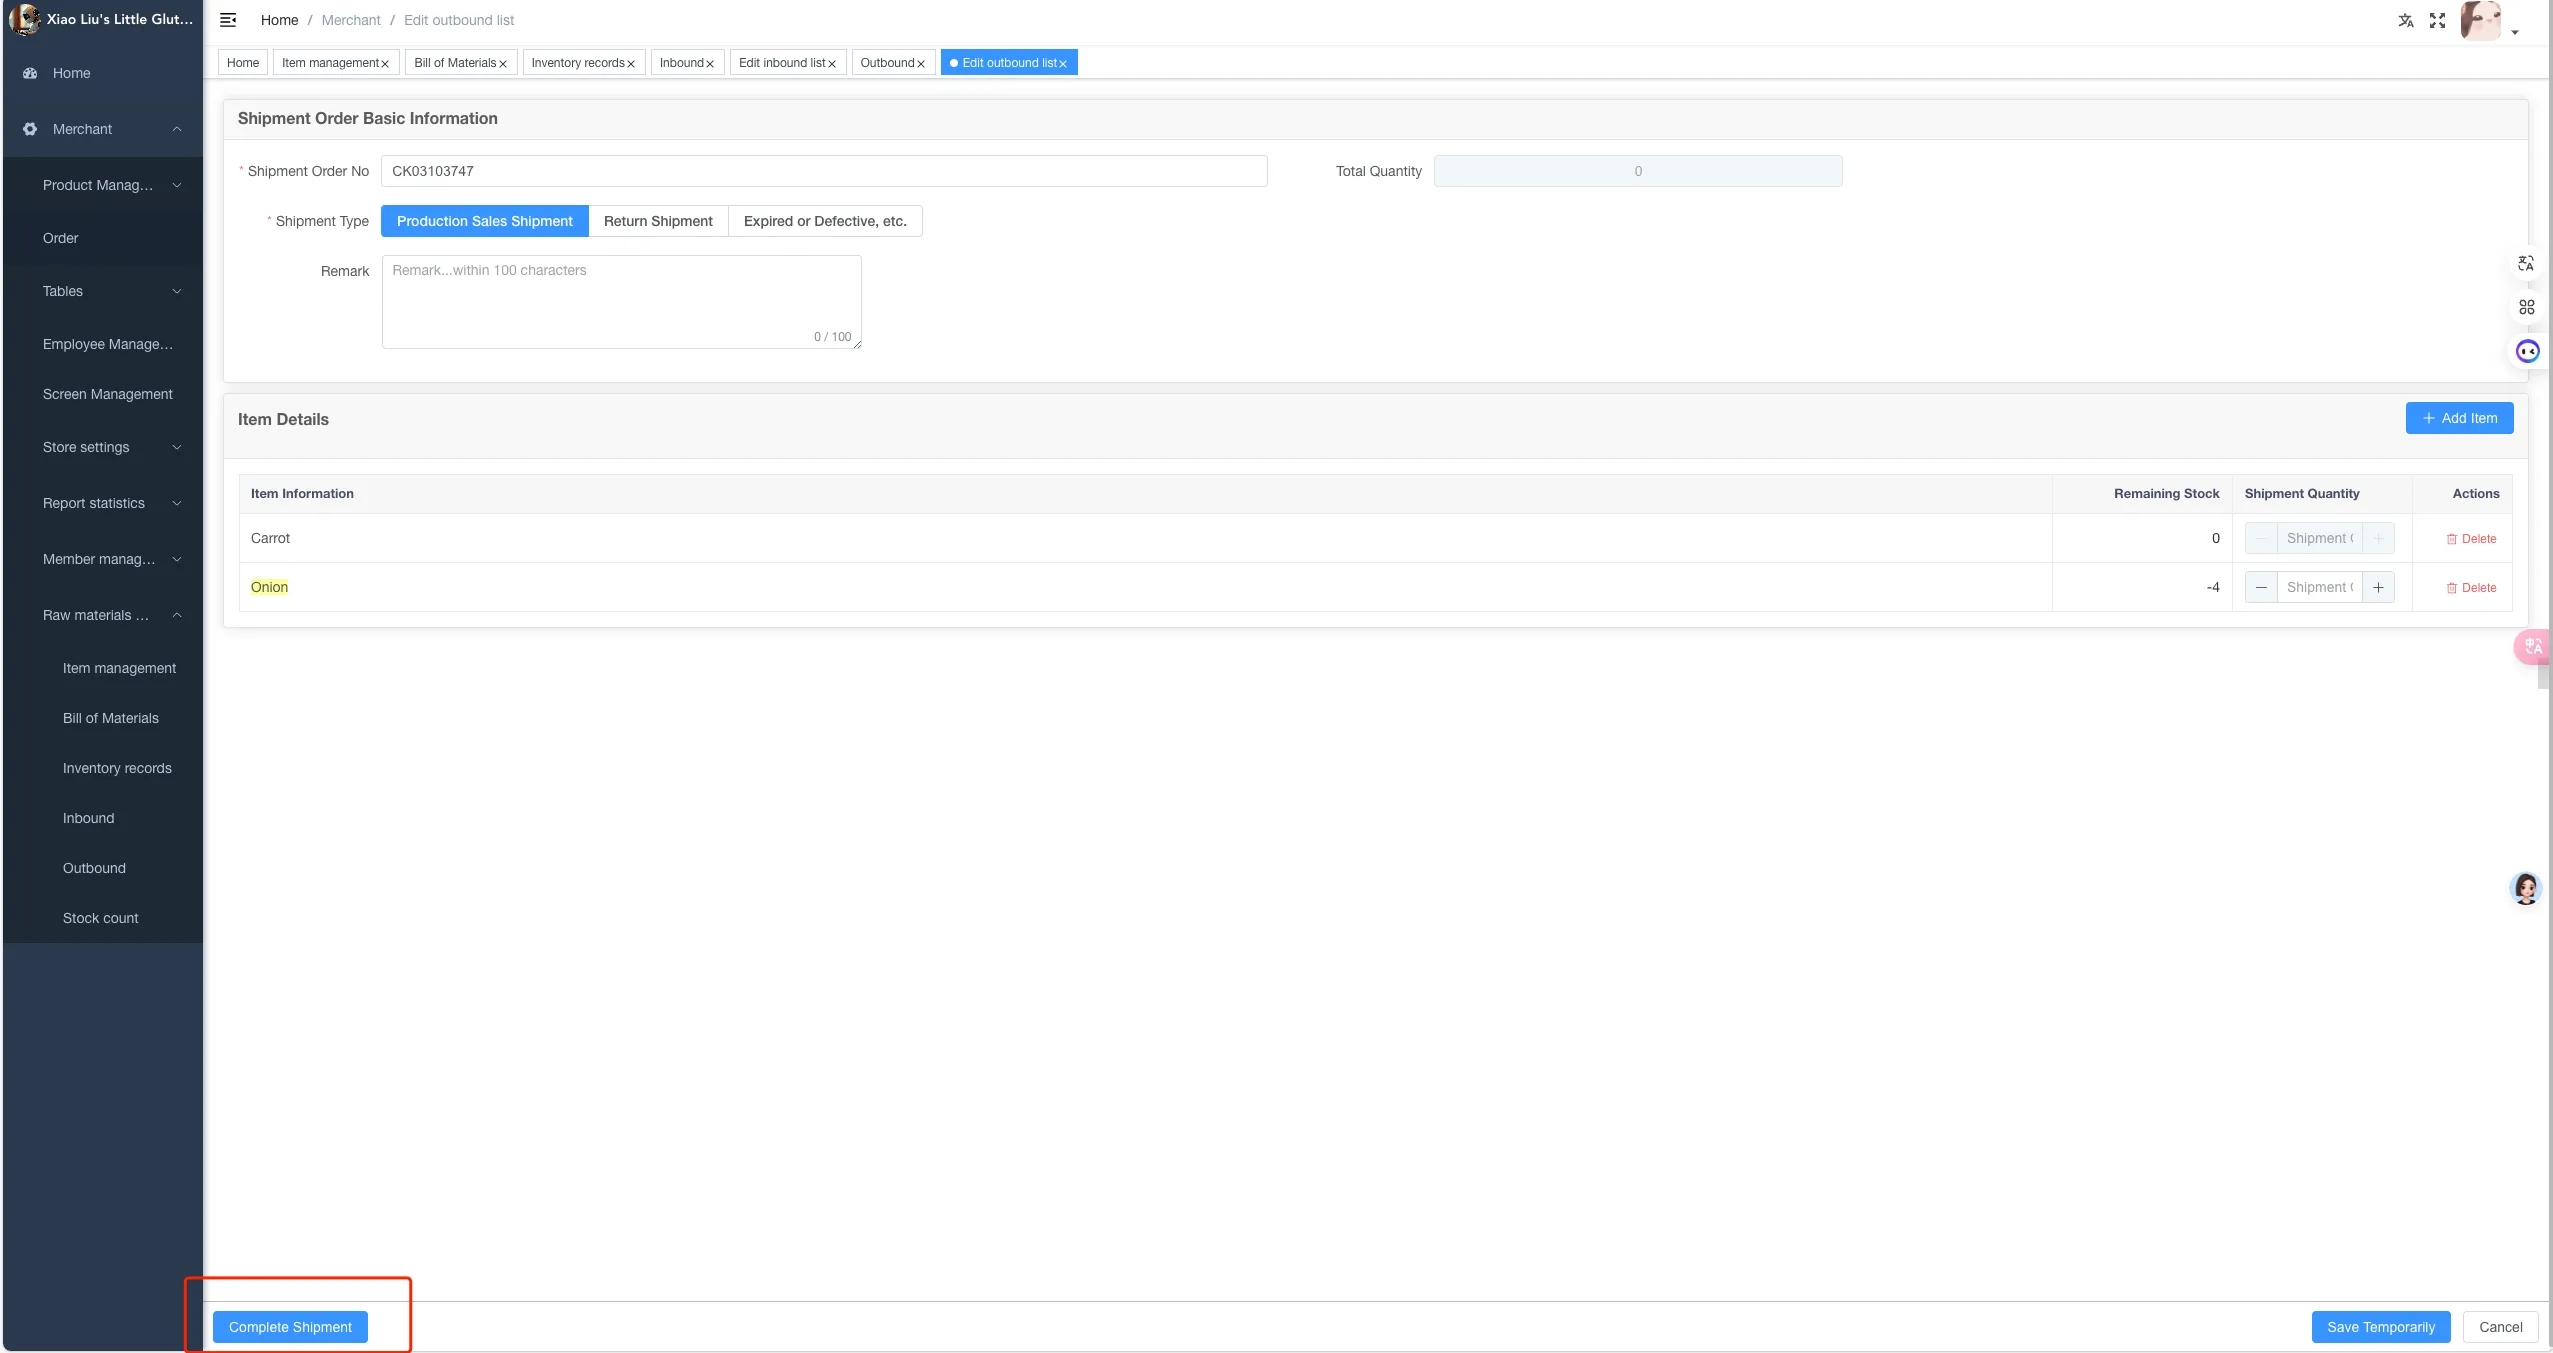The width and height of the screenshot is (2553, 1353).
Task: Click the minus button in the Carrot row
Action: [2261, 538]
